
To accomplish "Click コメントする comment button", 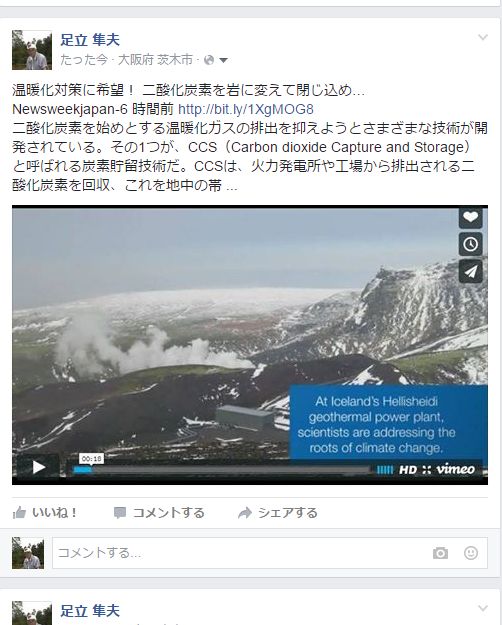I will pos(159,513).
